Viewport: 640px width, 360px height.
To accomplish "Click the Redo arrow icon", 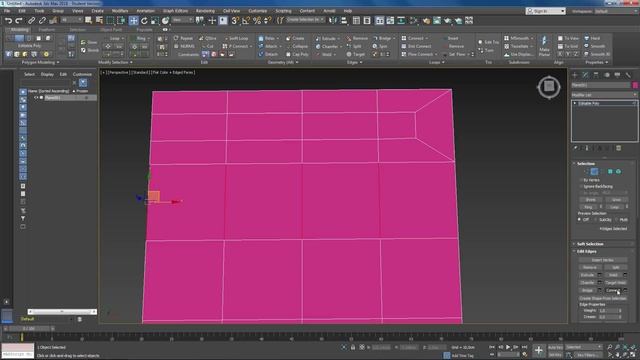I will tap(19, 20).
